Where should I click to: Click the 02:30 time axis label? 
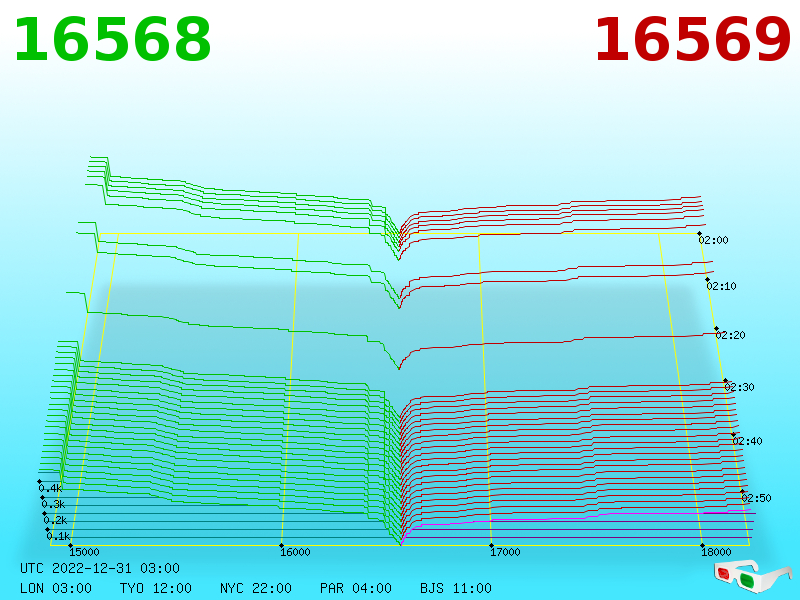click(x=739, y=387)
